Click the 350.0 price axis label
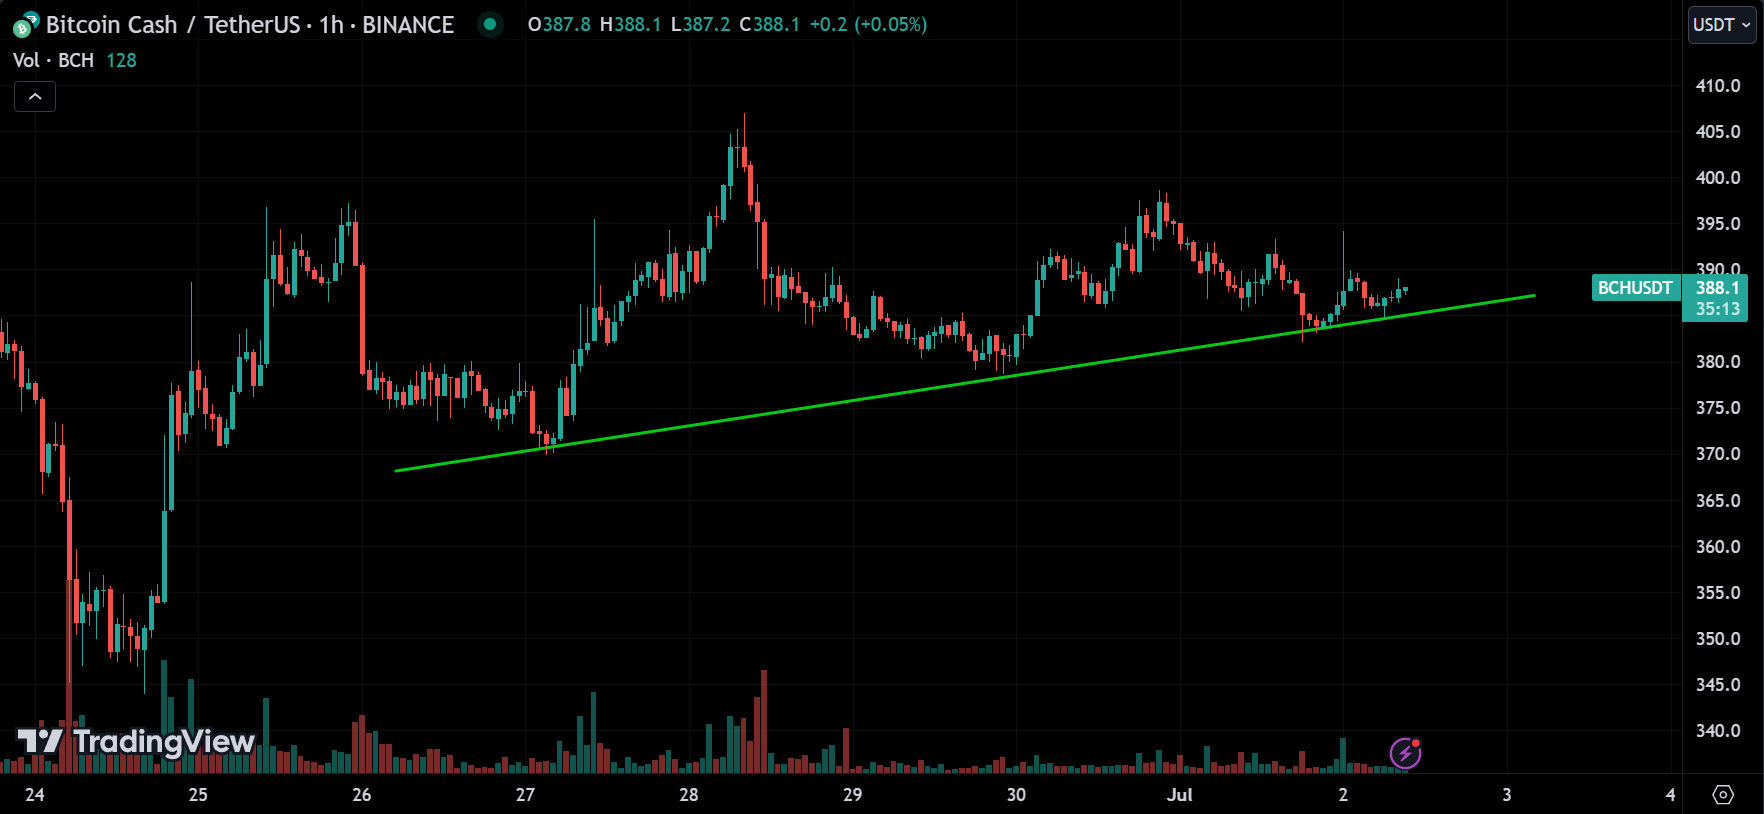 pos(1717,639)
